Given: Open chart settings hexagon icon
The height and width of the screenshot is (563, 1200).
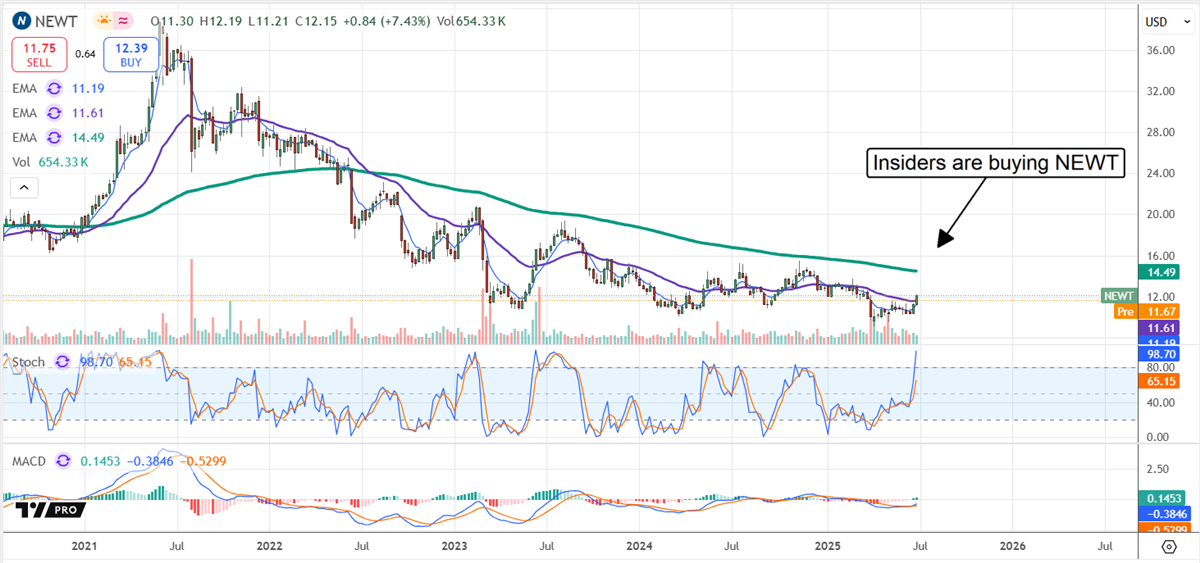Looking at the screenshot, I should pyautogui.click(x=1169, y=547).
